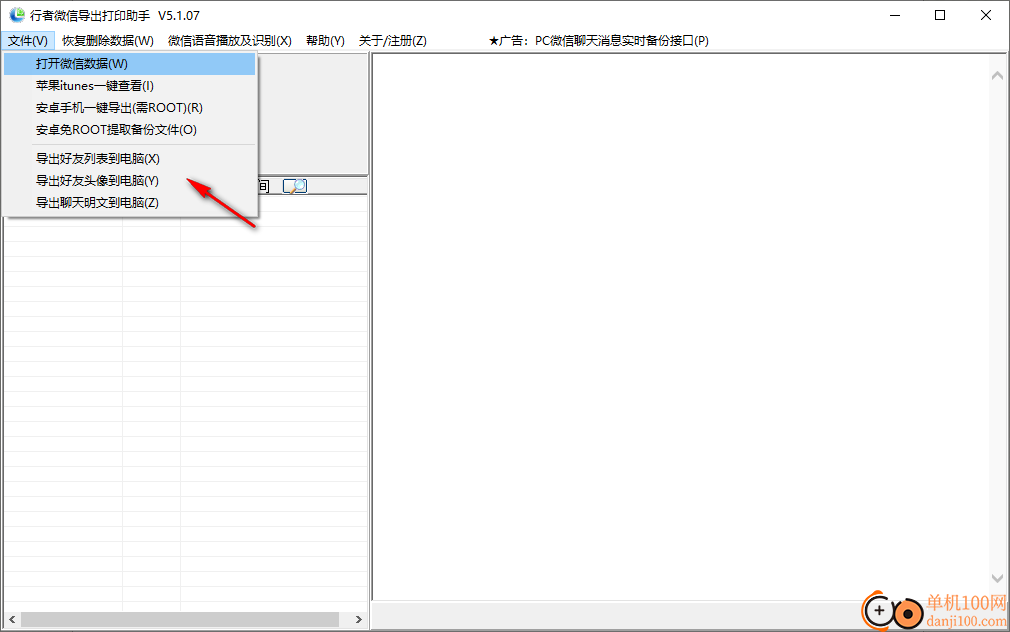The height and width of the screenshot is (632, 1010).
Task: Open the 文件(V) menu
Action: pos(28,41)
